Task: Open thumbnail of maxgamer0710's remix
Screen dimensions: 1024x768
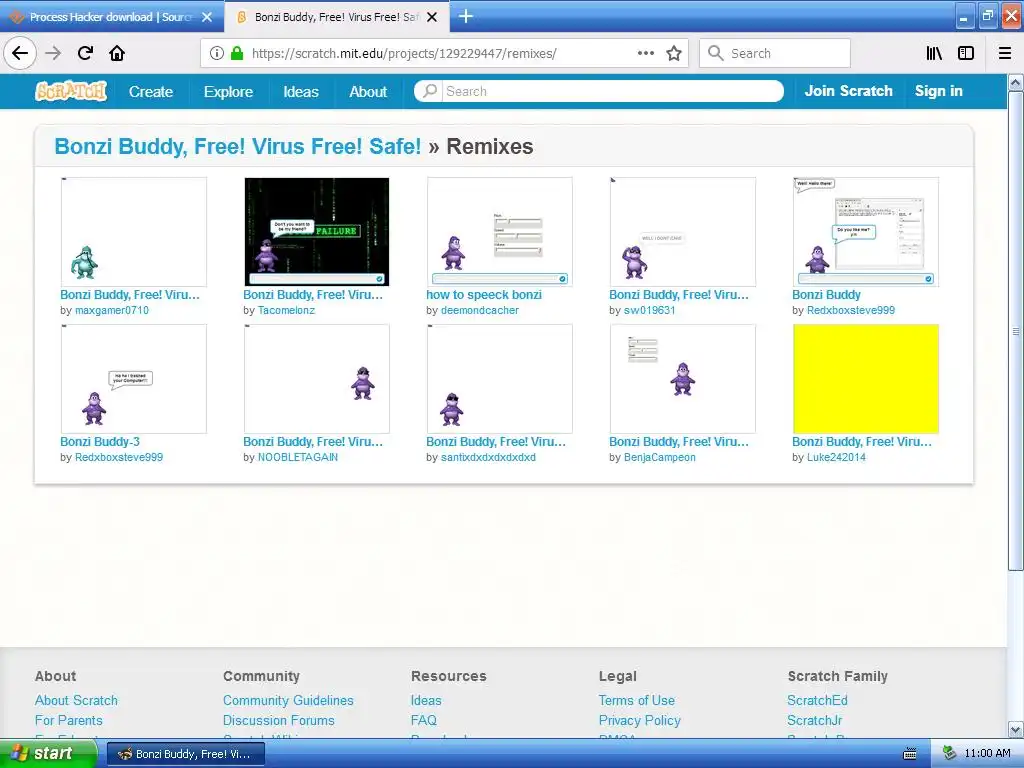Action: coord(134,232)
